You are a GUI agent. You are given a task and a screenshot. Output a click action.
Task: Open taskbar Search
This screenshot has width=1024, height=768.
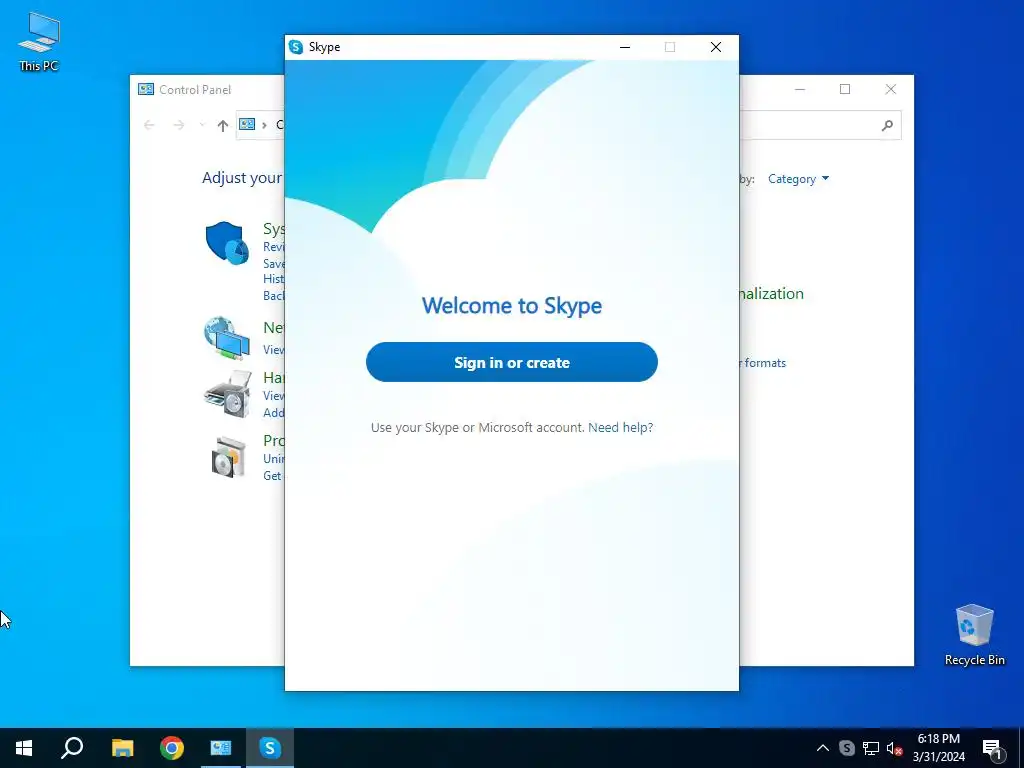point(72,748)
